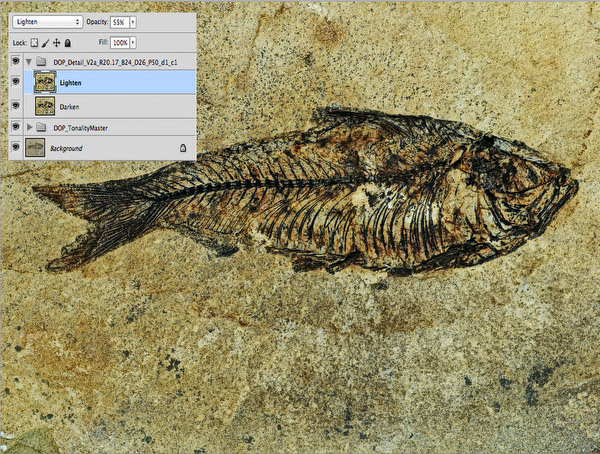Click the Background layer lock icon
This screenshot has width=600, height=454.
(182, 148)
